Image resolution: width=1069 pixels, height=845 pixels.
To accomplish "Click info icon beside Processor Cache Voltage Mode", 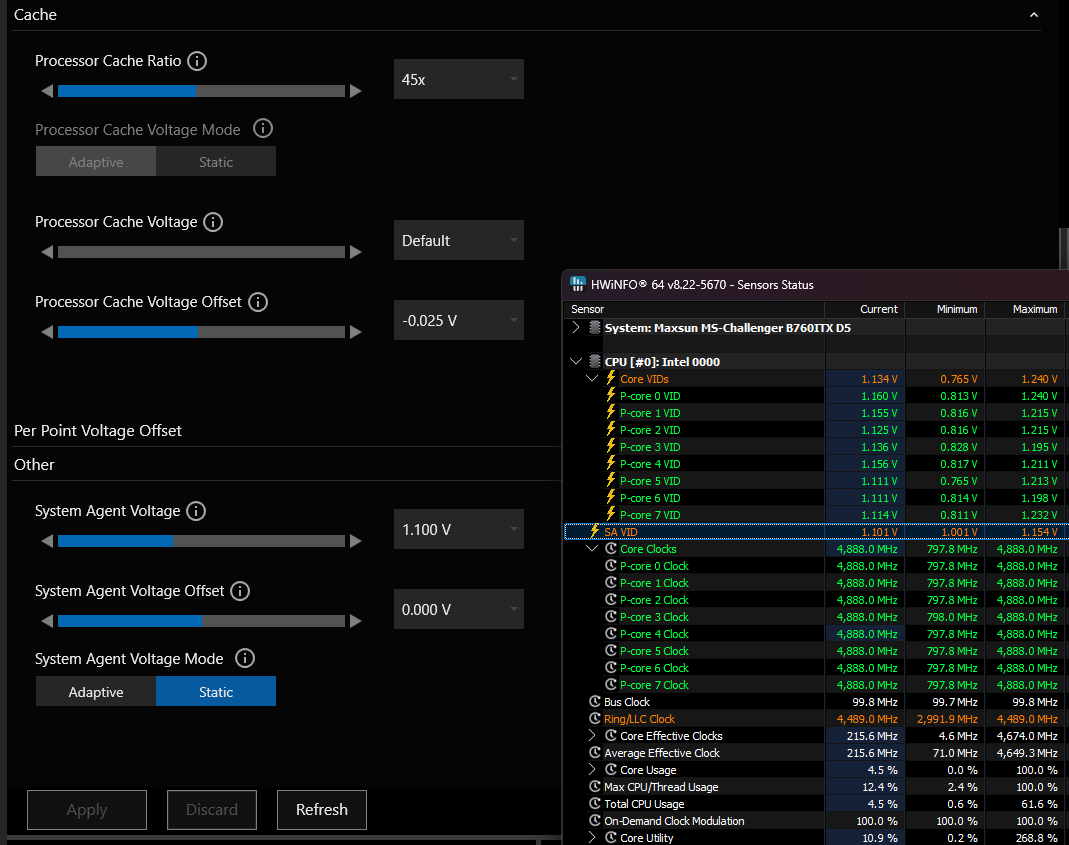I will (x=262, y=129).
